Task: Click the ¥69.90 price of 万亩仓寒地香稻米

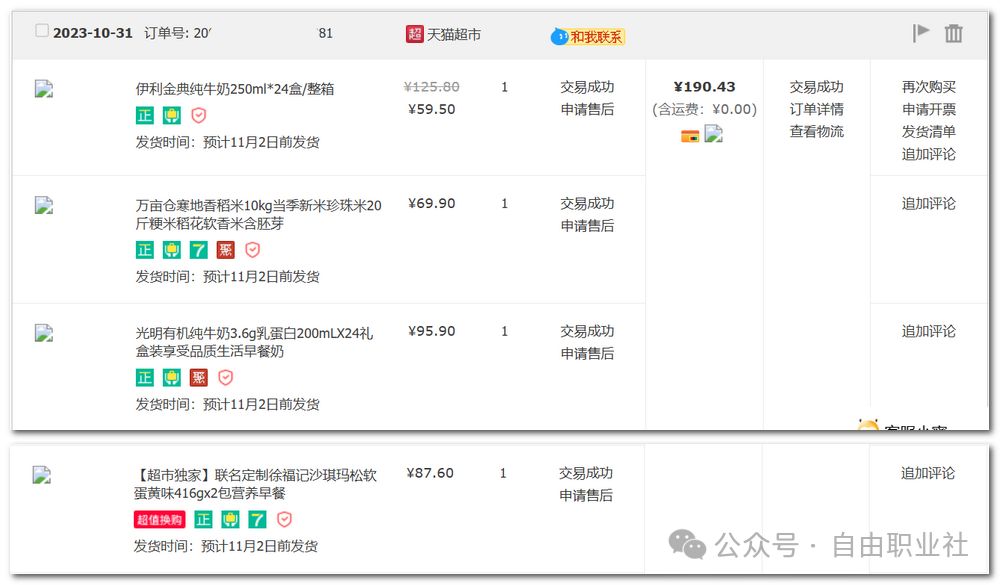Action: coord(432,204)
